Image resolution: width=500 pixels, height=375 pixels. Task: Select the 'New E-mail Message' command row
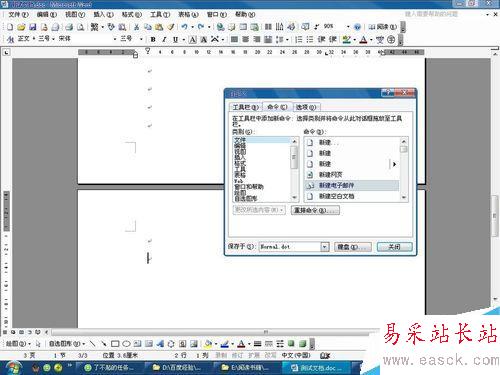click(x=352, y=185)
